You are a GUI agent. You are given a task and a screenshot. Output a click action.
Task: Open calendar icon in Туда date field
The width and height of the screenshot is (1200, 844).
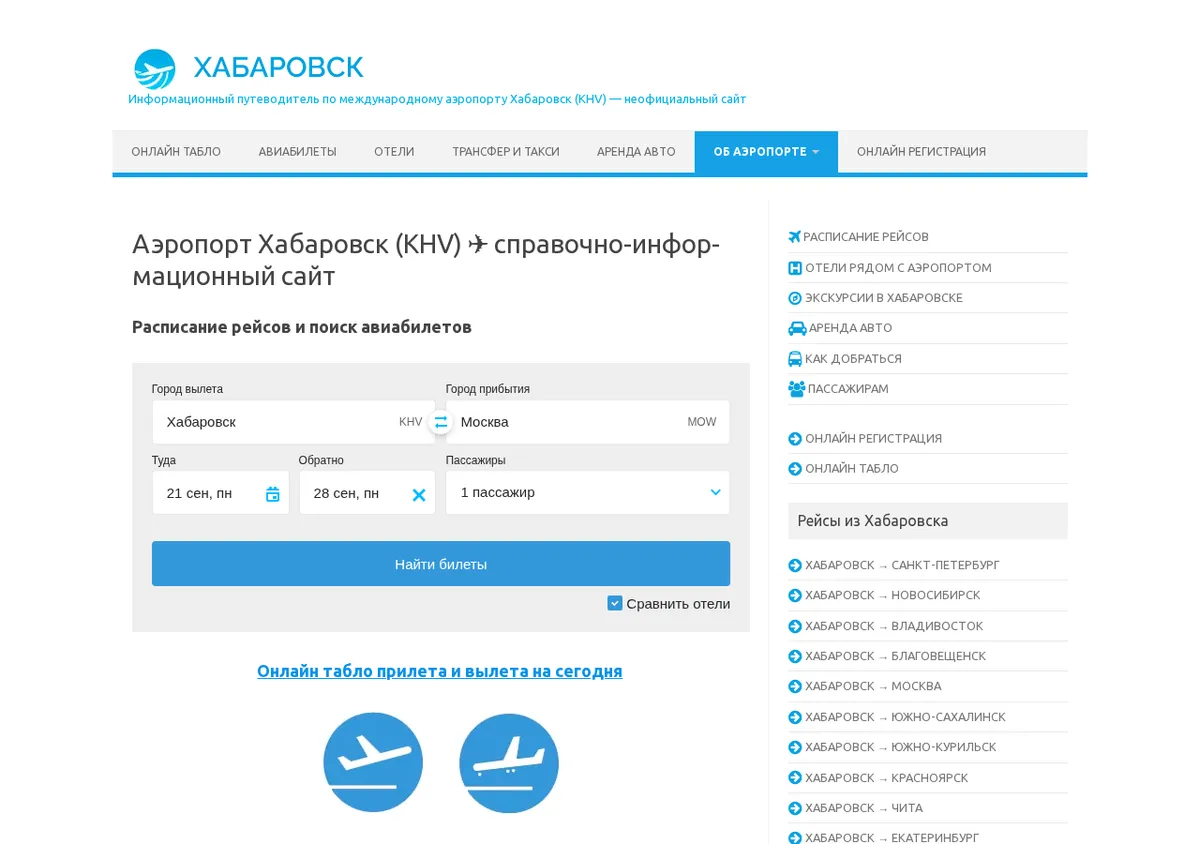point(272,494)
